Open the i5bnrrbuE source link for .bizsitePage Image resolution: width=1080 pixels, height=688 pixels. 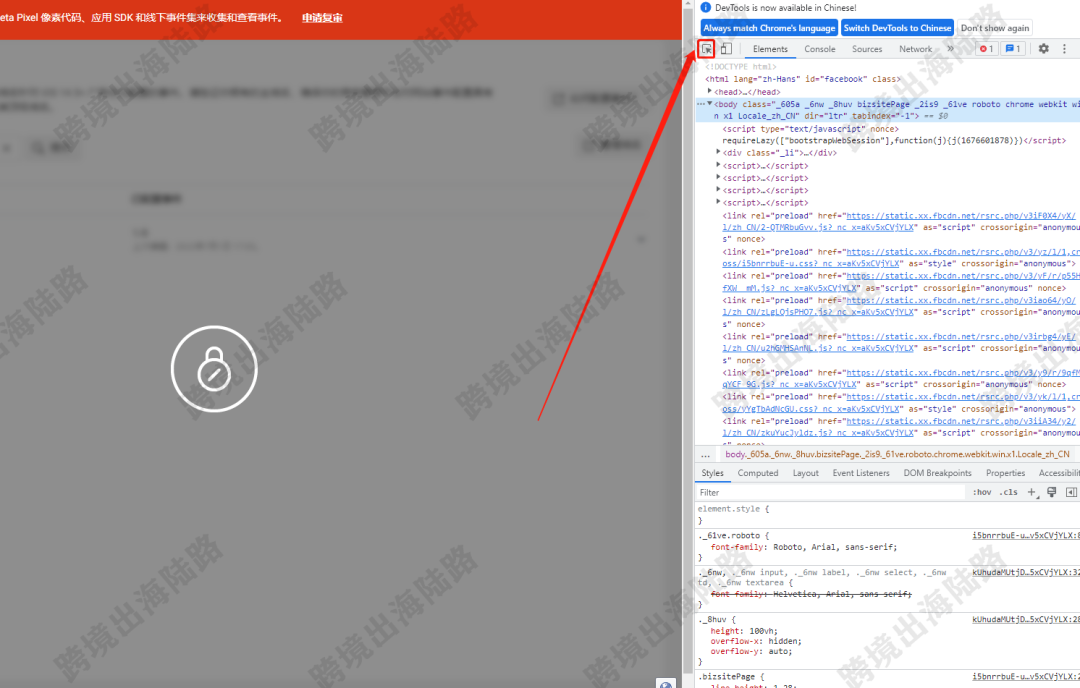[x=1026, y=676]
